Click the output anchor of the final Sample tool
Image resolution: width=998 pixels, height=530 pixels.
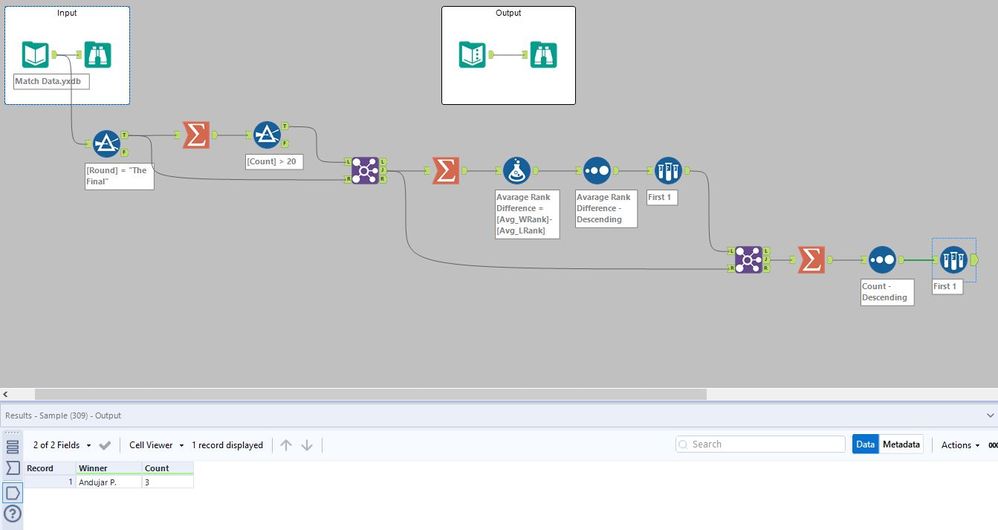click(x=973, y=260)
